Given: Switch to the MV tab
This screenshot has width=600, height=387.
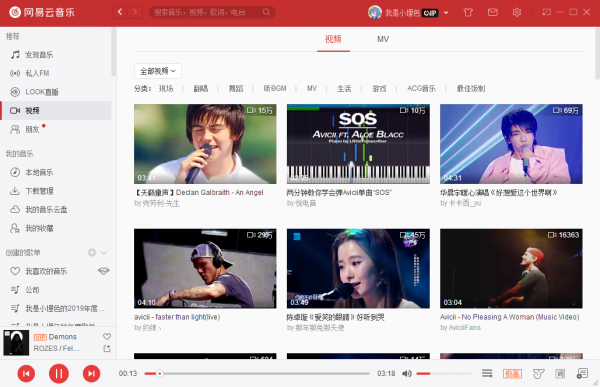Looking at the screenshot, I should click(383, 39).
